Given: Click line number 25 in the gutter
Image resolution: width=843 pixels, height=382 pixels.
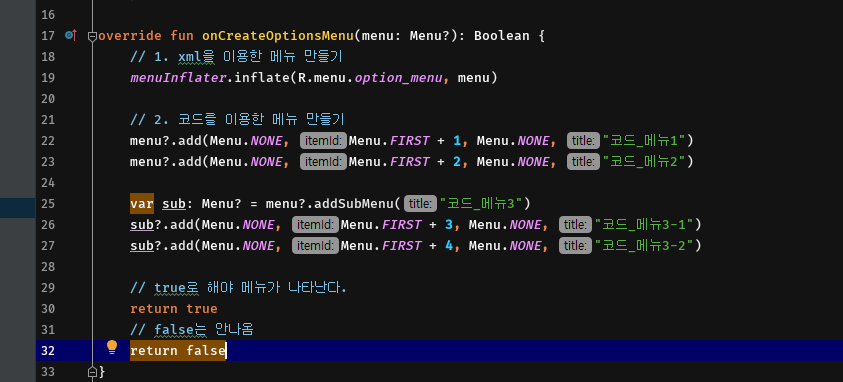Looking at the screenshot, I should point(48,204).
